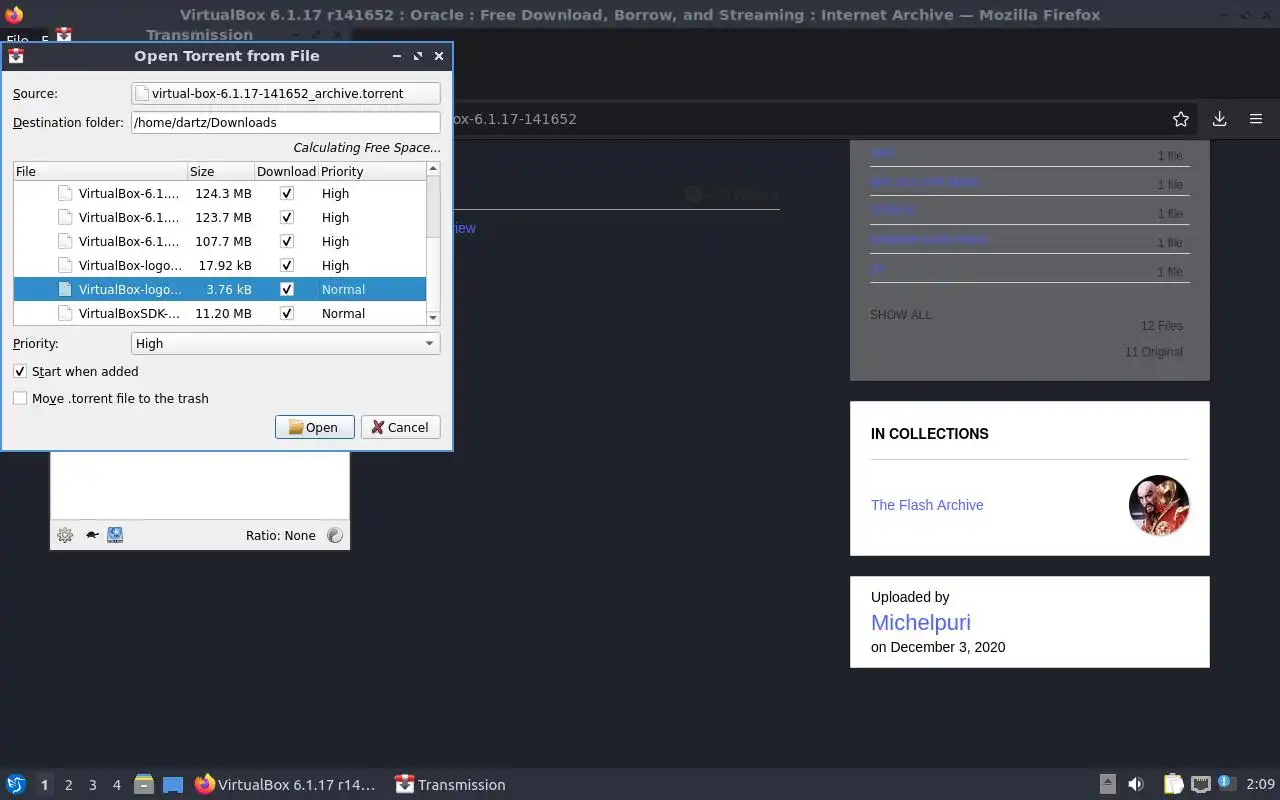Click the Transmission icon in dialog title bar
Viewport: 1280px width, 800px height.
point(16,56)
